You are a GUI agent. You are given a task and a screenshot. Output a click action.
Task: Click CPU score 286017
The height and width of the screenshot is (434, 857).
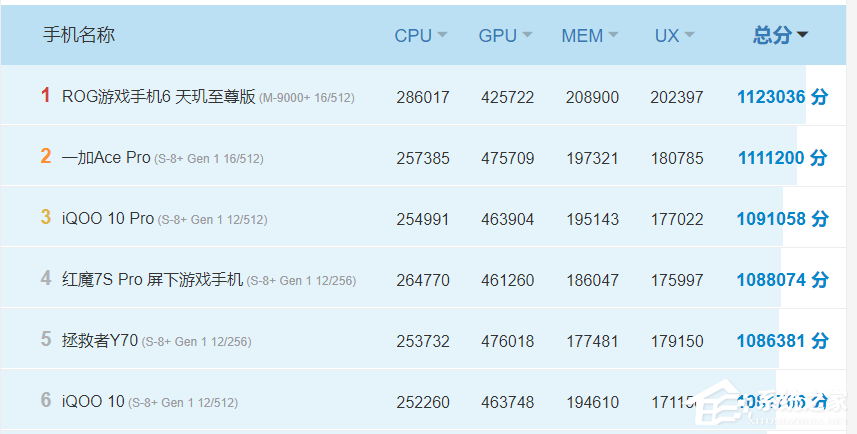click(423, 97)
